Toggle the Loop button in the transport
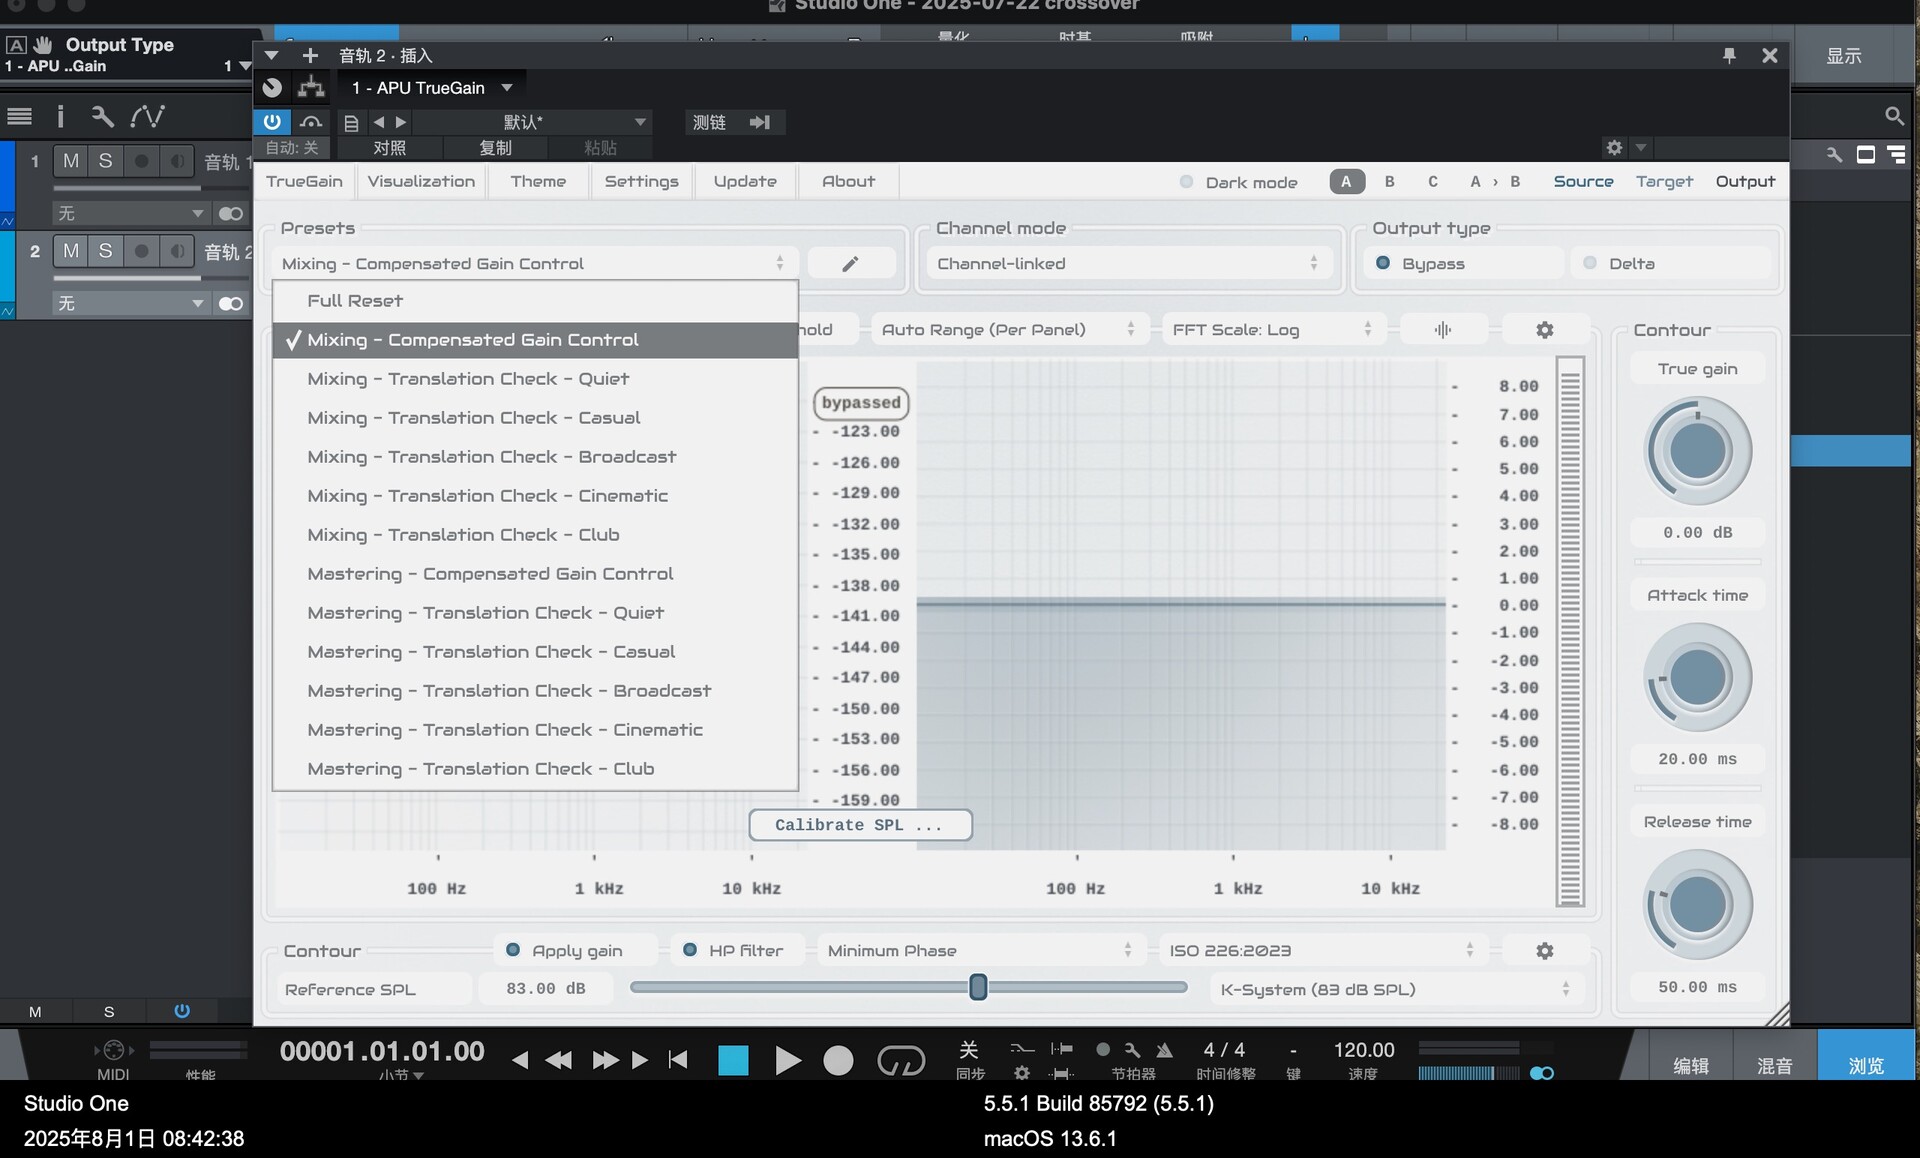The image size is (1920, 1158). [901, 1060]
